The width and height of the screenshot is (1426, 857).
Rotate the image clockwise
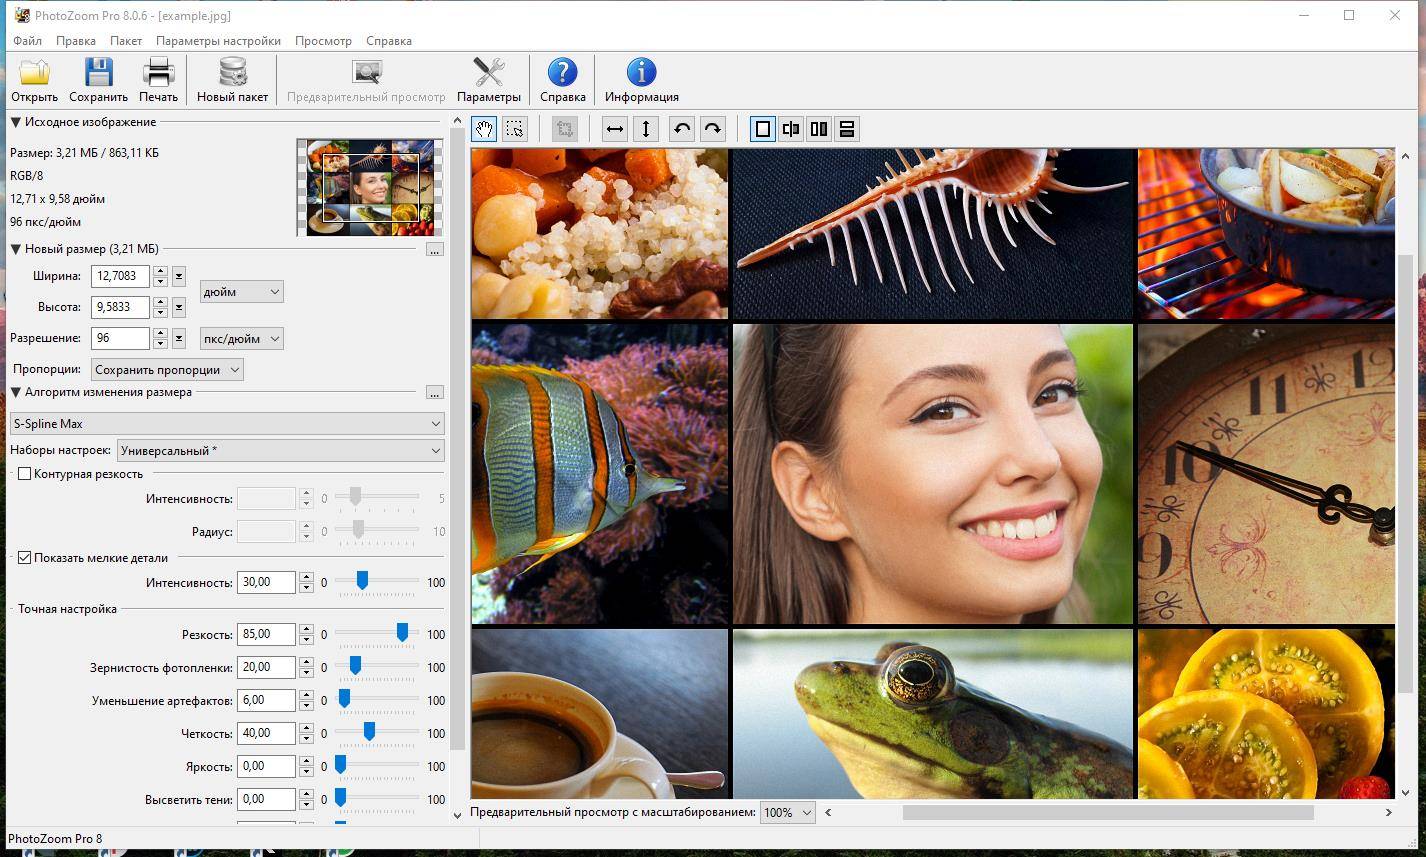(x=712, y=129)
